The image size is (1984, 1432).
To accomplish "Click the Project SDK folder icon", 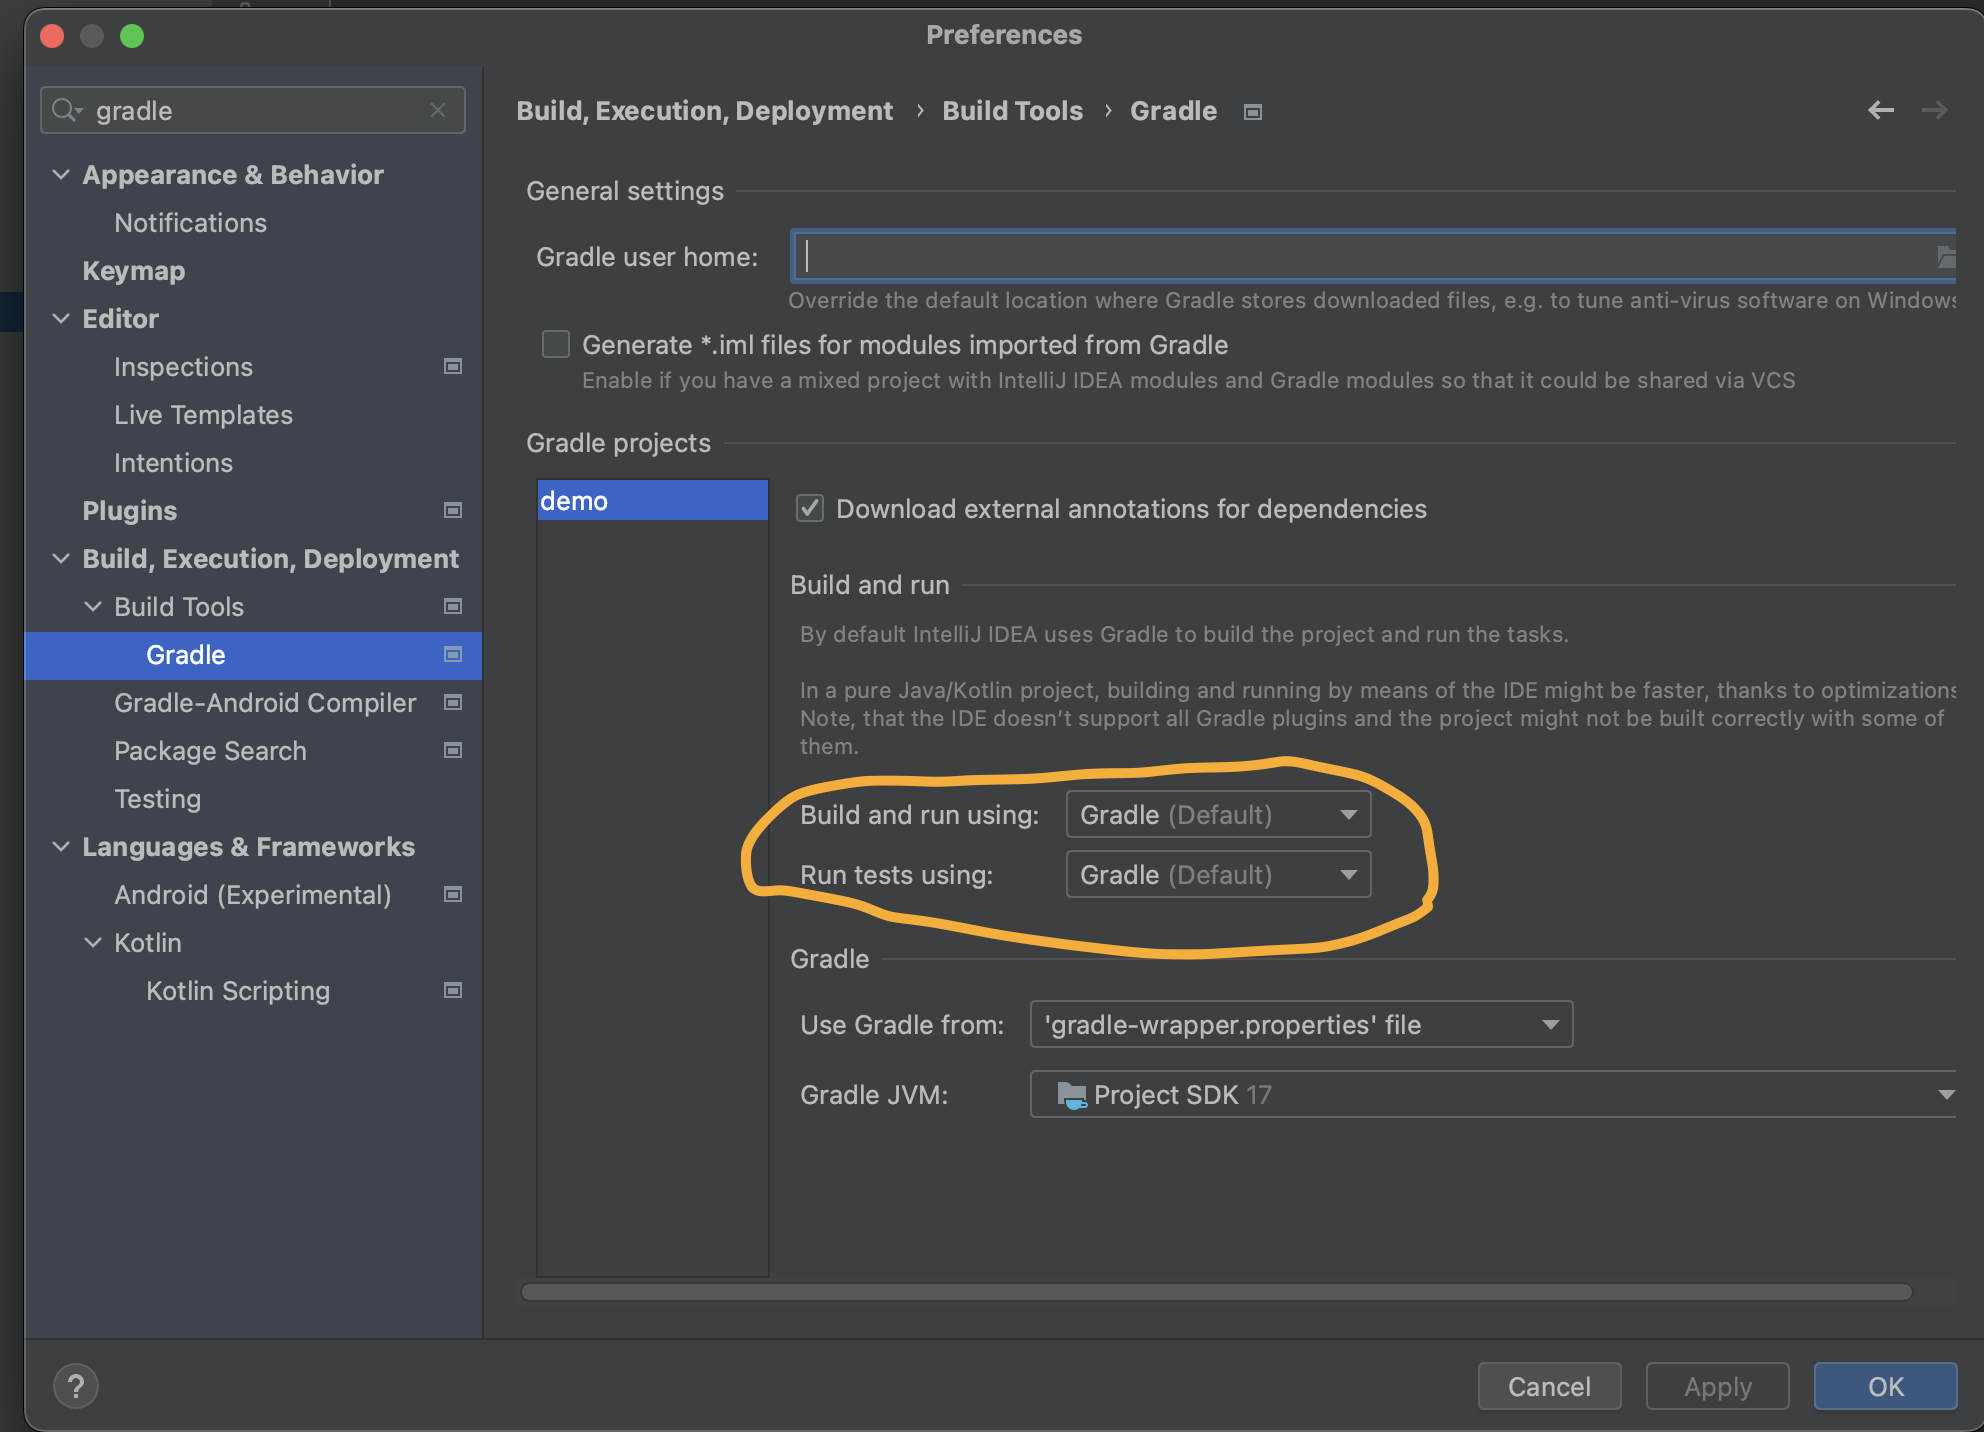I will coord(1072,1096).
